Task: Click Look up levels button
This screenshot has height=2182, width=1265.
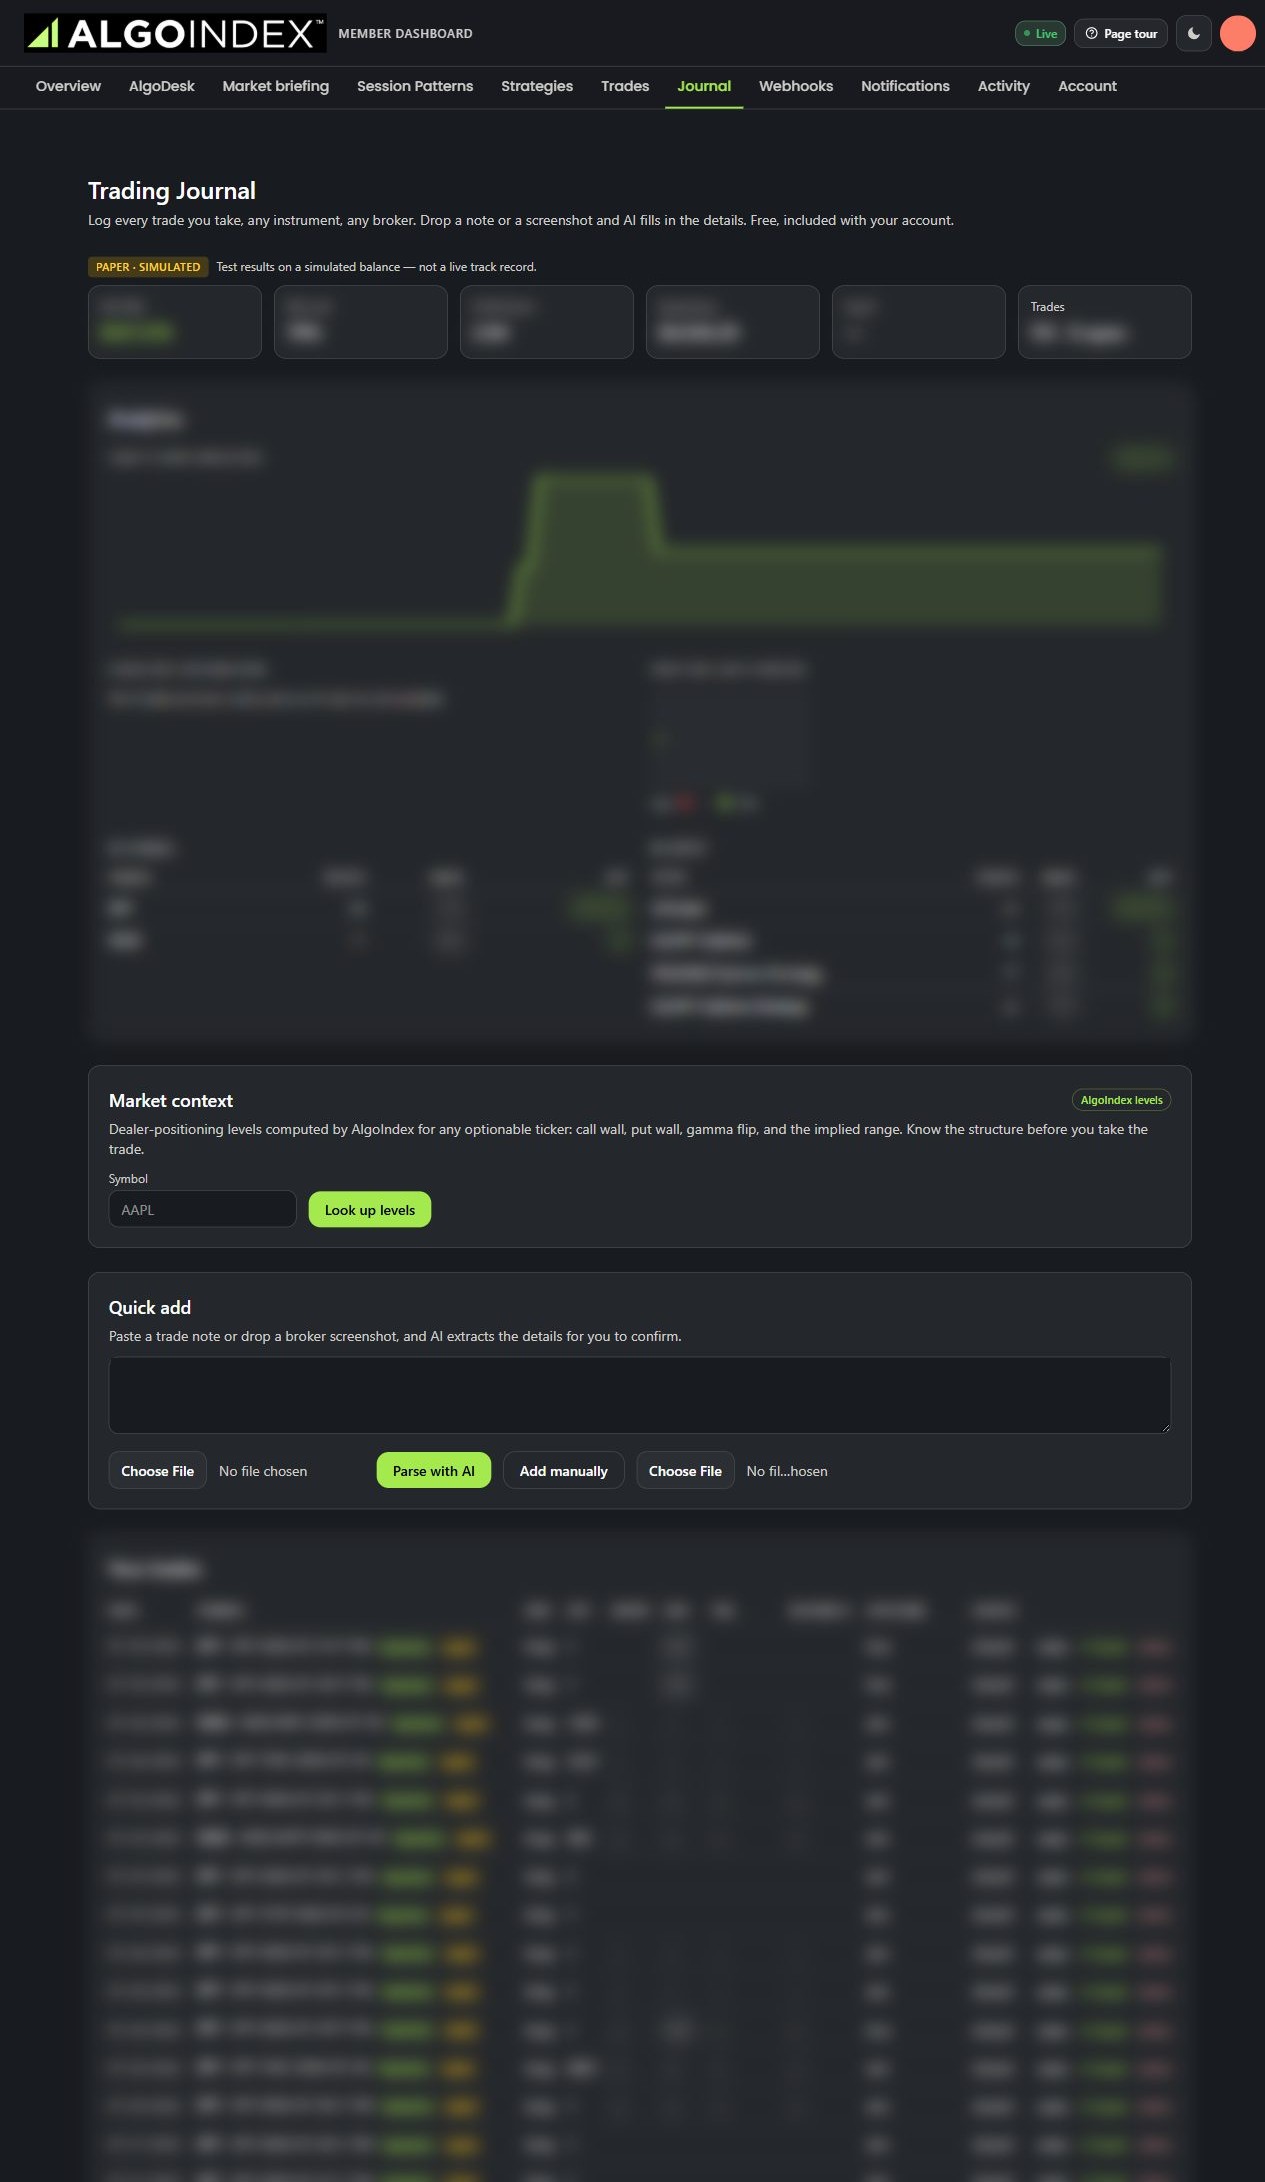Action: (x=370, y=1209)
